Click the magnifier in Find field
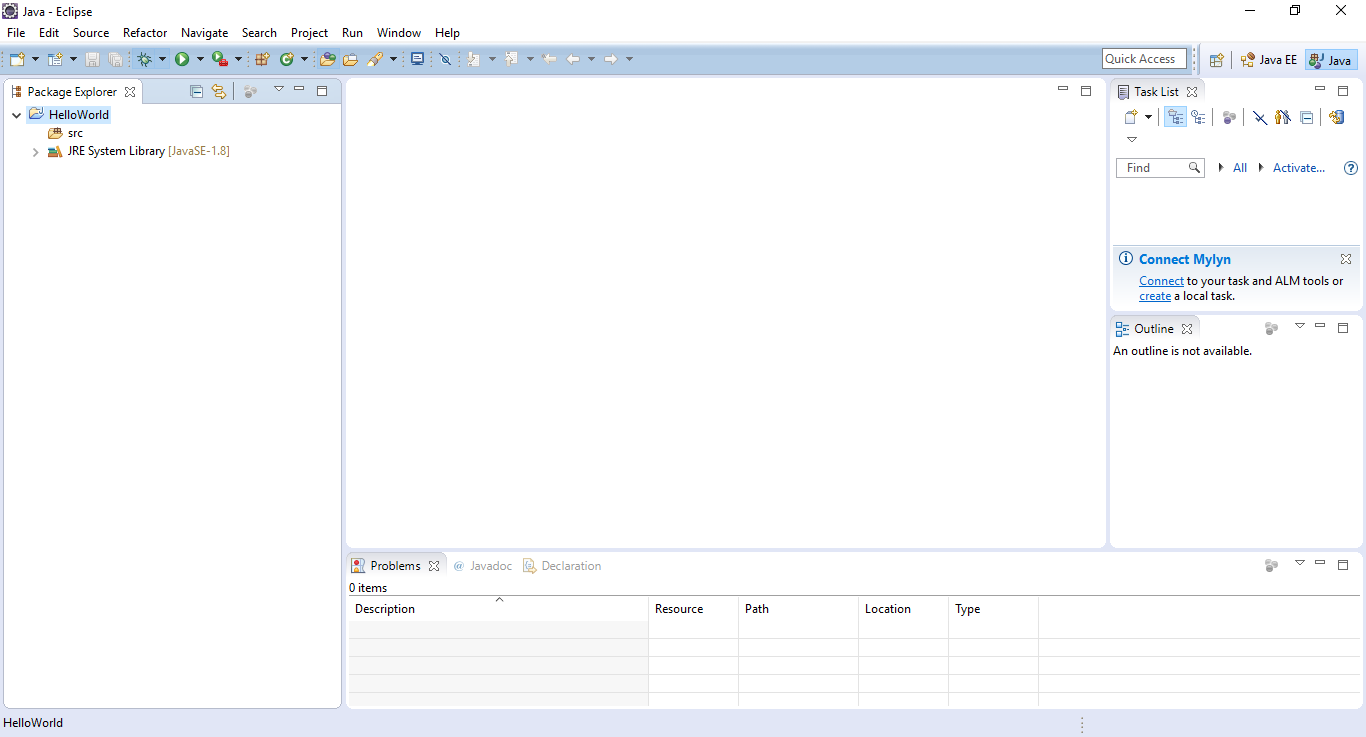Screen dimensions: 1366x737 point(1194,168)
